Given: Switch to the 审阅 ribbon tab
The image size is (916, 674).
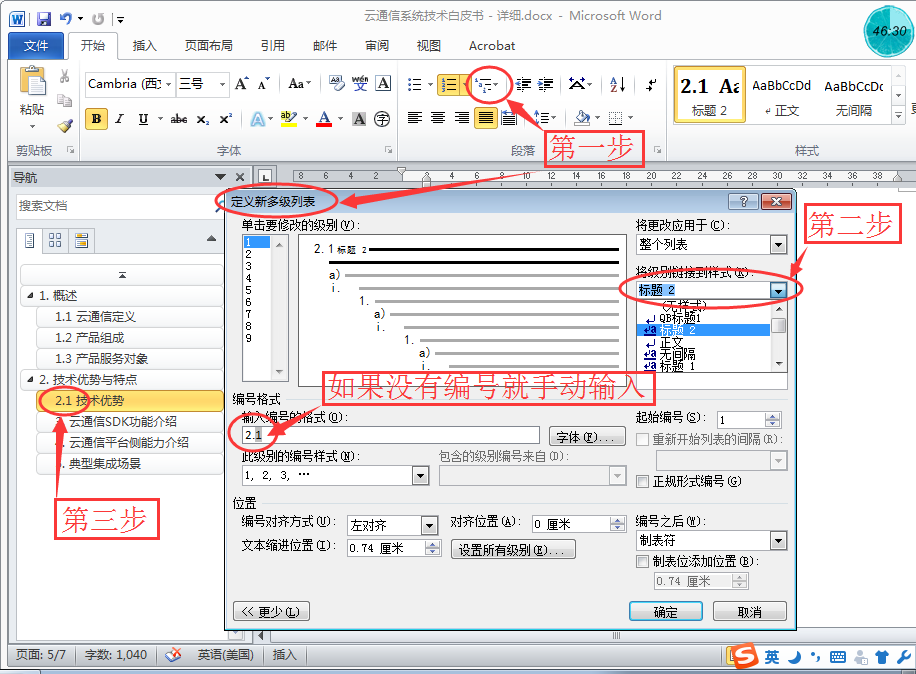Looking at the screenshot, I should [377, 46].
